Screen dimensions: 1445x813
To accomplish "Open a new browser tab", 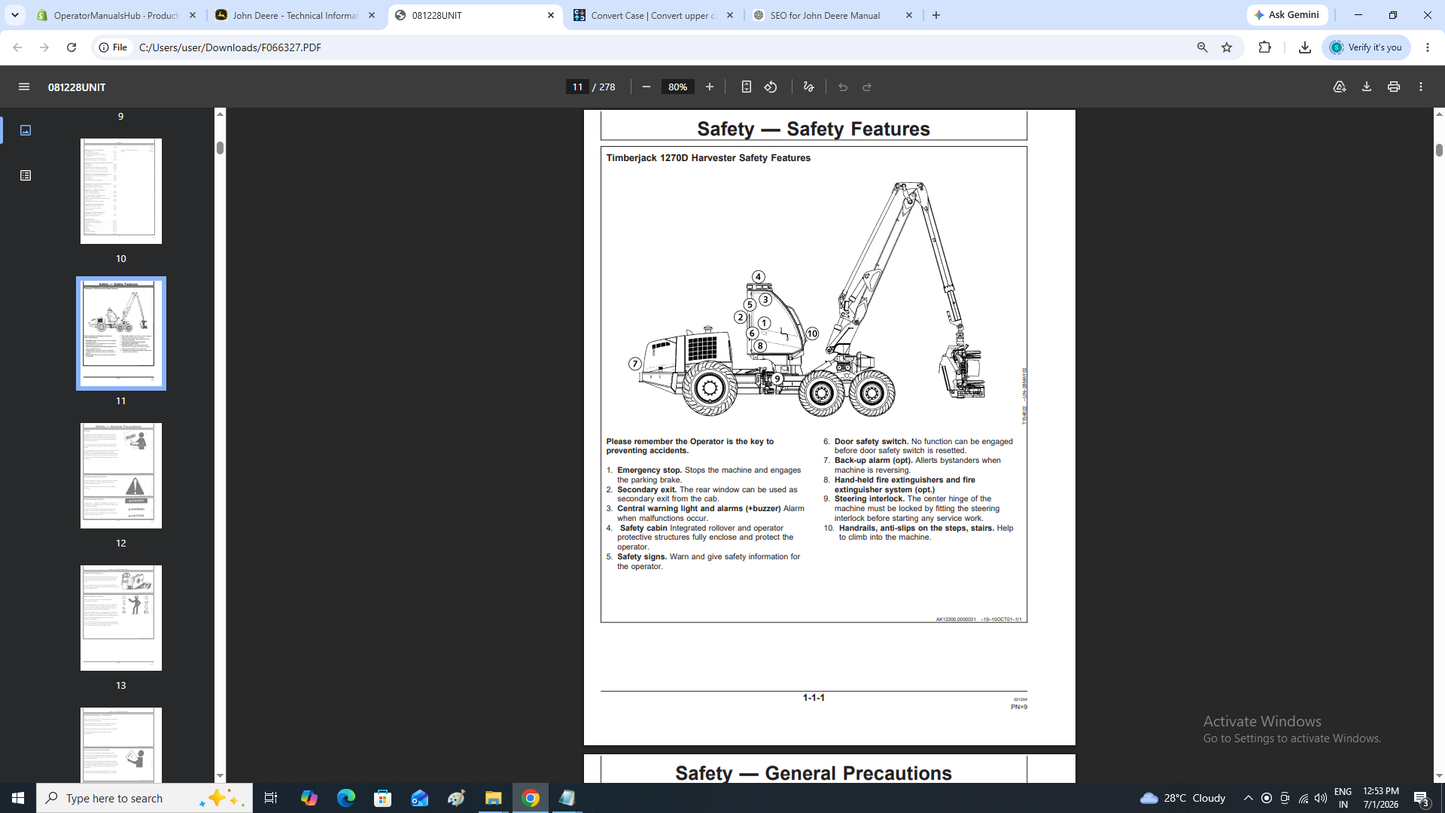I will [x=936, y=15].
